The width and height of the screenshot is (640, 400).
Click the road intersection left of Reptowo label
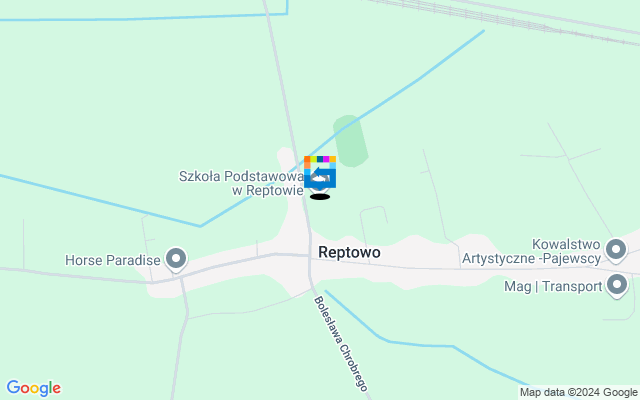(309, 256)
